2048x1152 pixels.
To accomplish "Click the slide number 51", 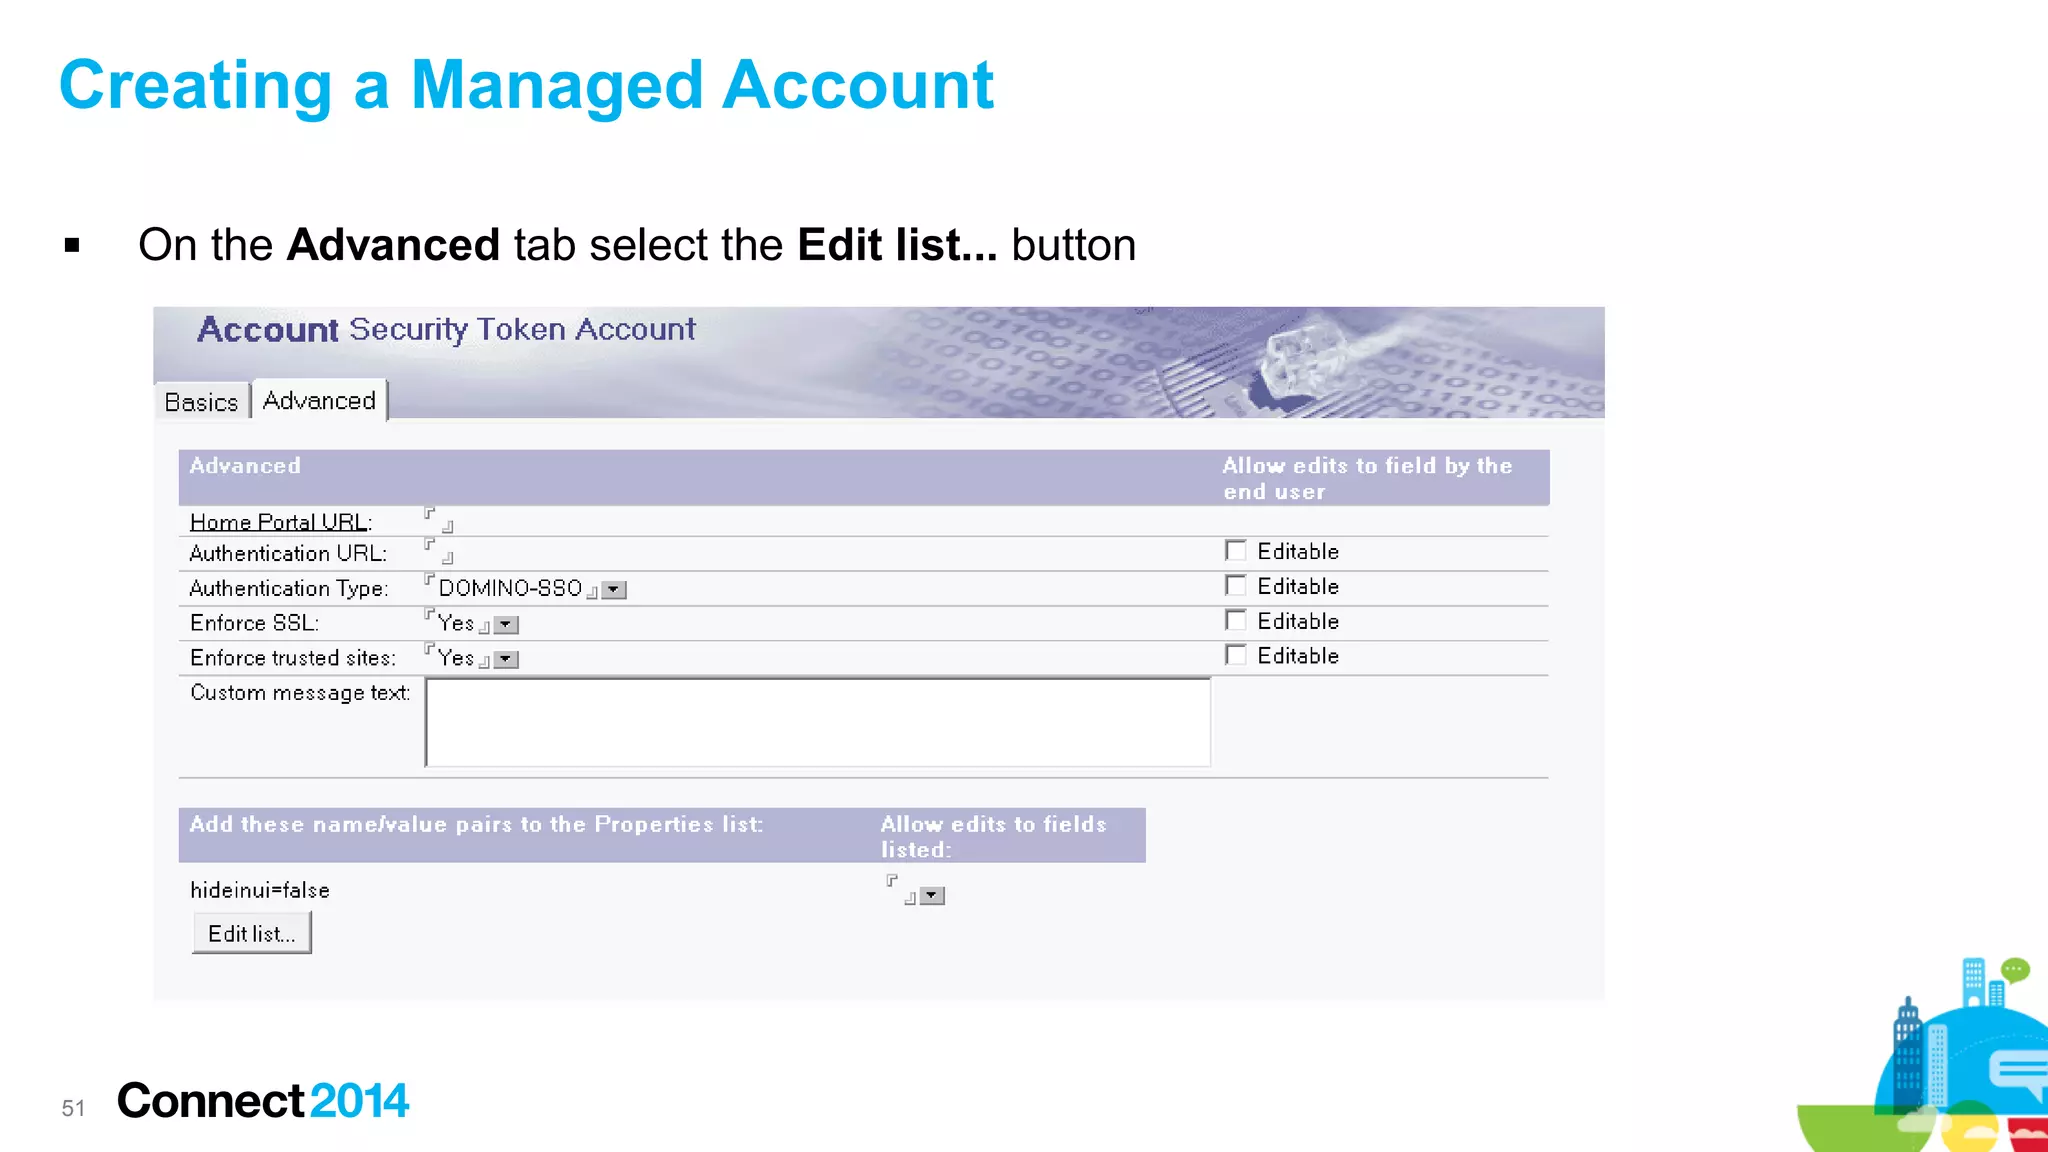I will pos(73,1108).
